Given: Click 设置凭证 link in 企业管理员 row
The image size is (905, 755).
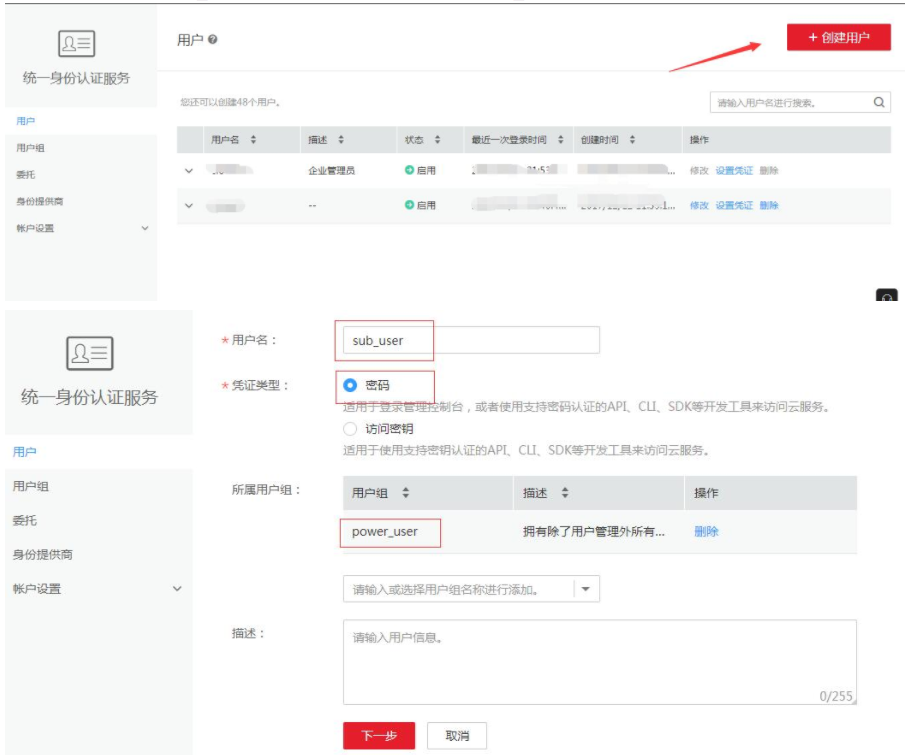Looking at the screenshot, I should pos(734,170).
